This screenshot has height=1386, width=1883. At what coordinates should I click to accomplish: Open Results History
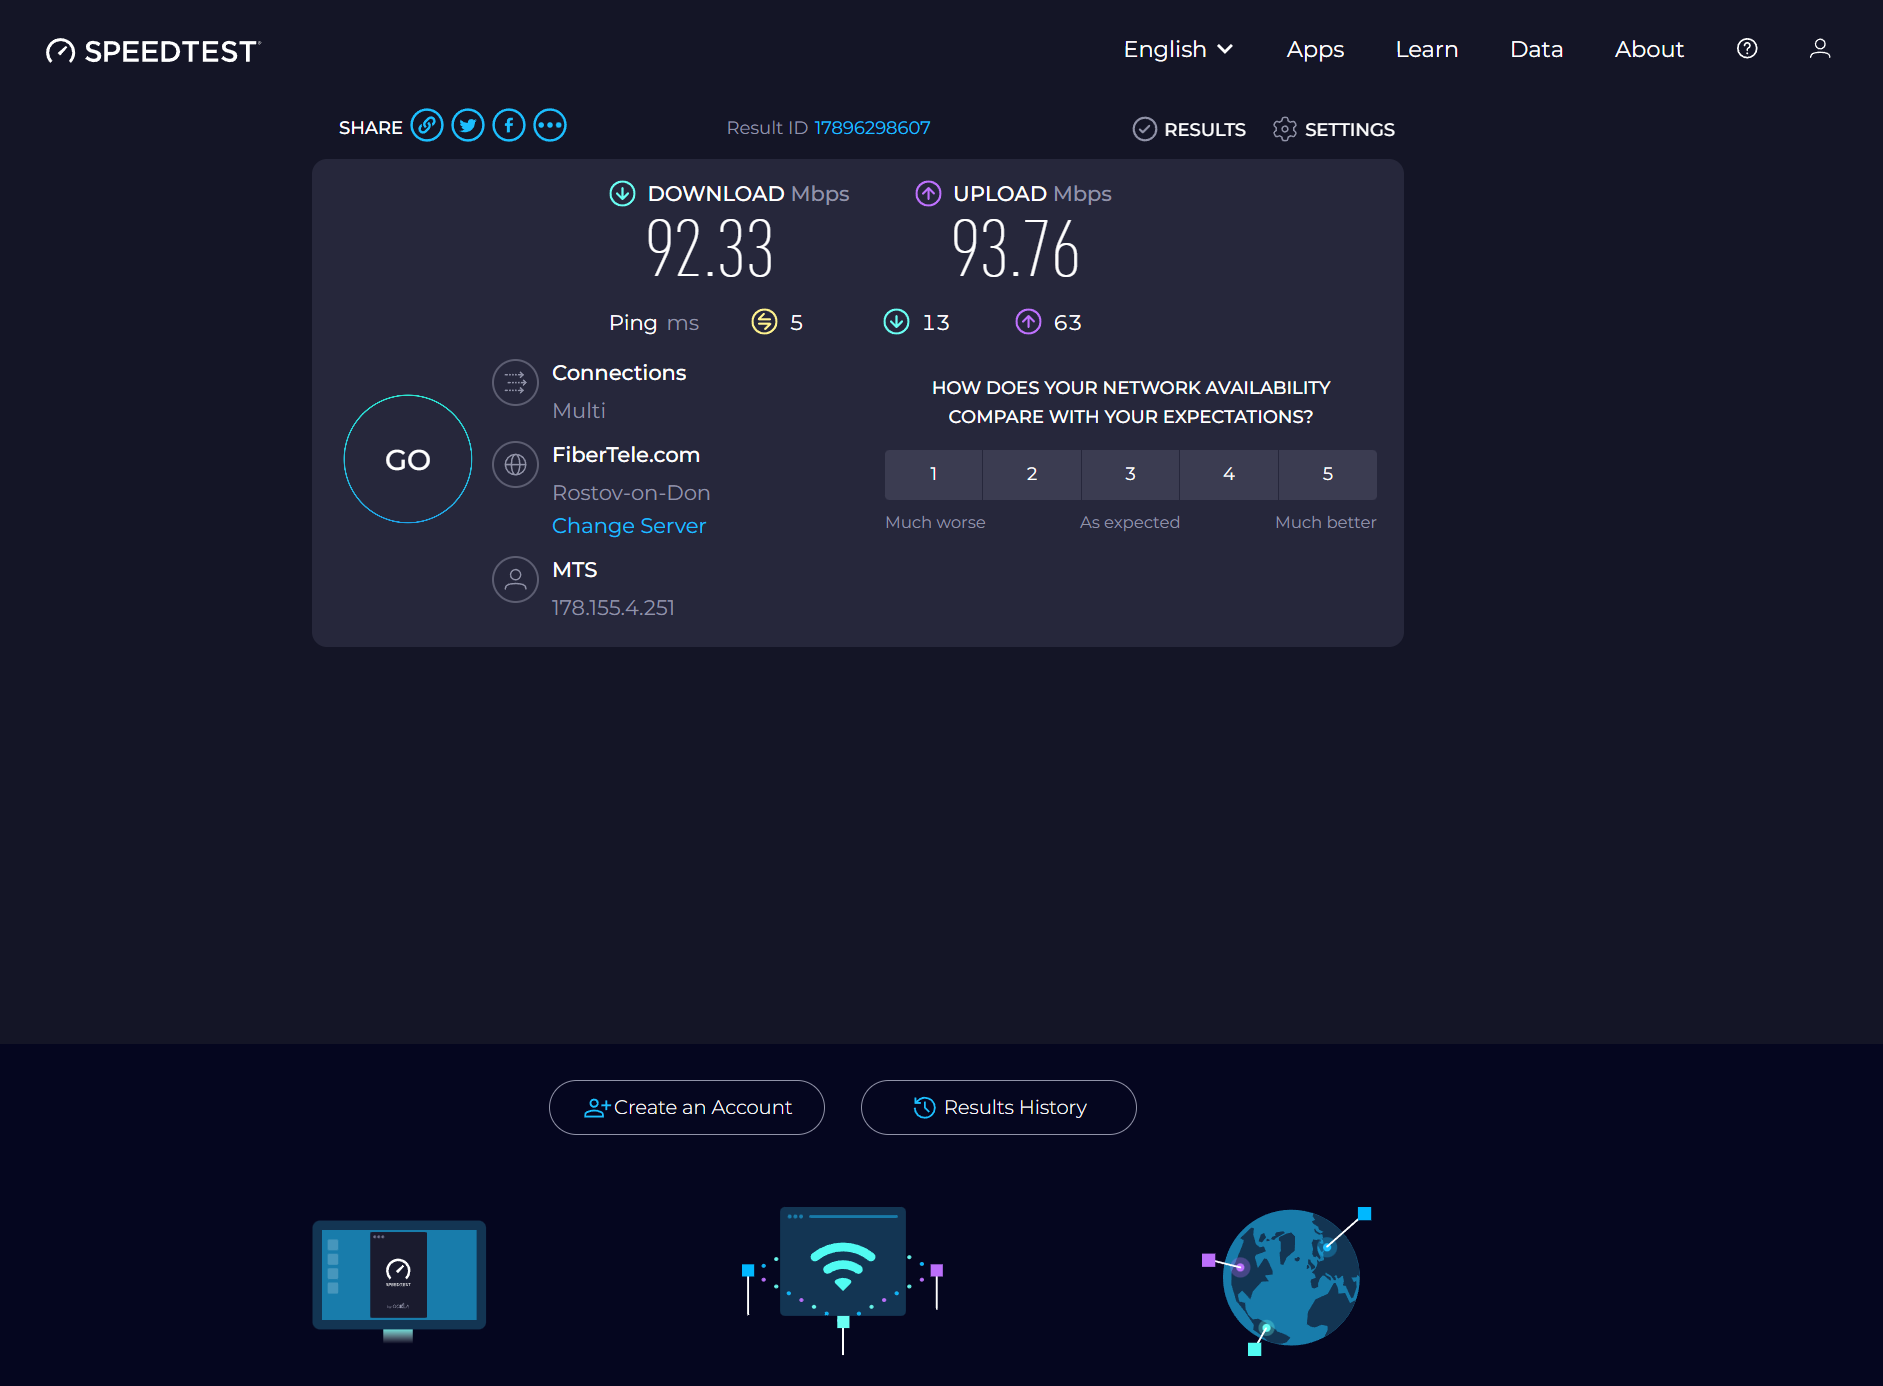[999, 1107]
